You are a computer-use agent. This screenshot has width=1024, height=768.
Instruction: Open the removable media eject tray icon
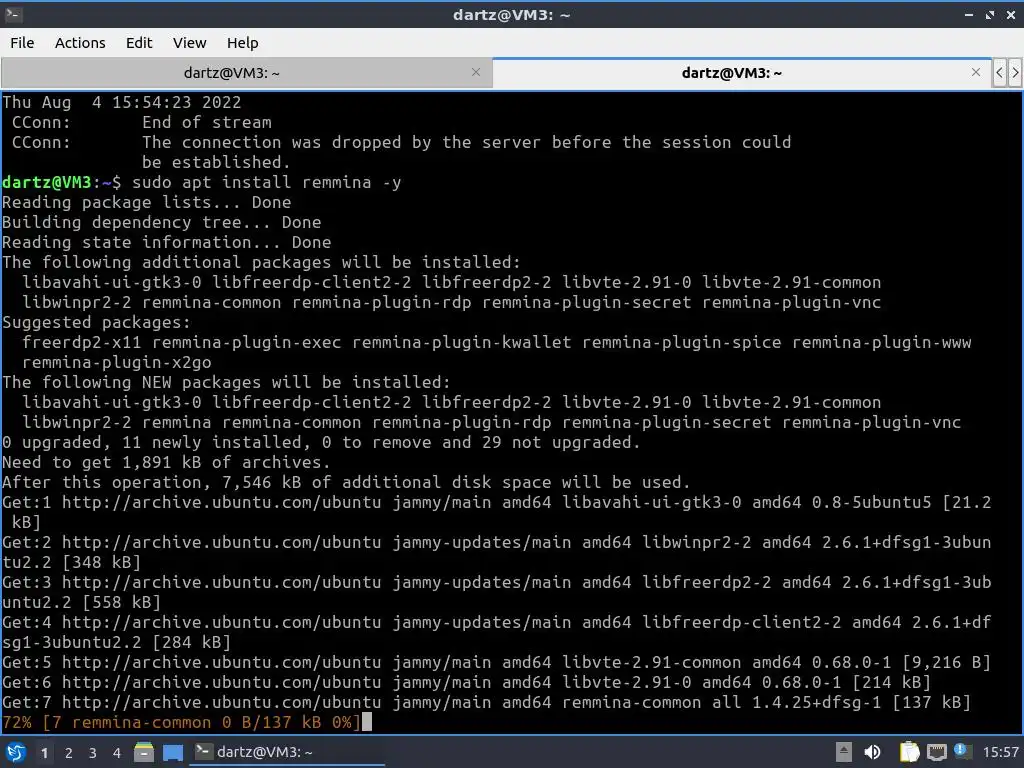click(x=844, y=752)
